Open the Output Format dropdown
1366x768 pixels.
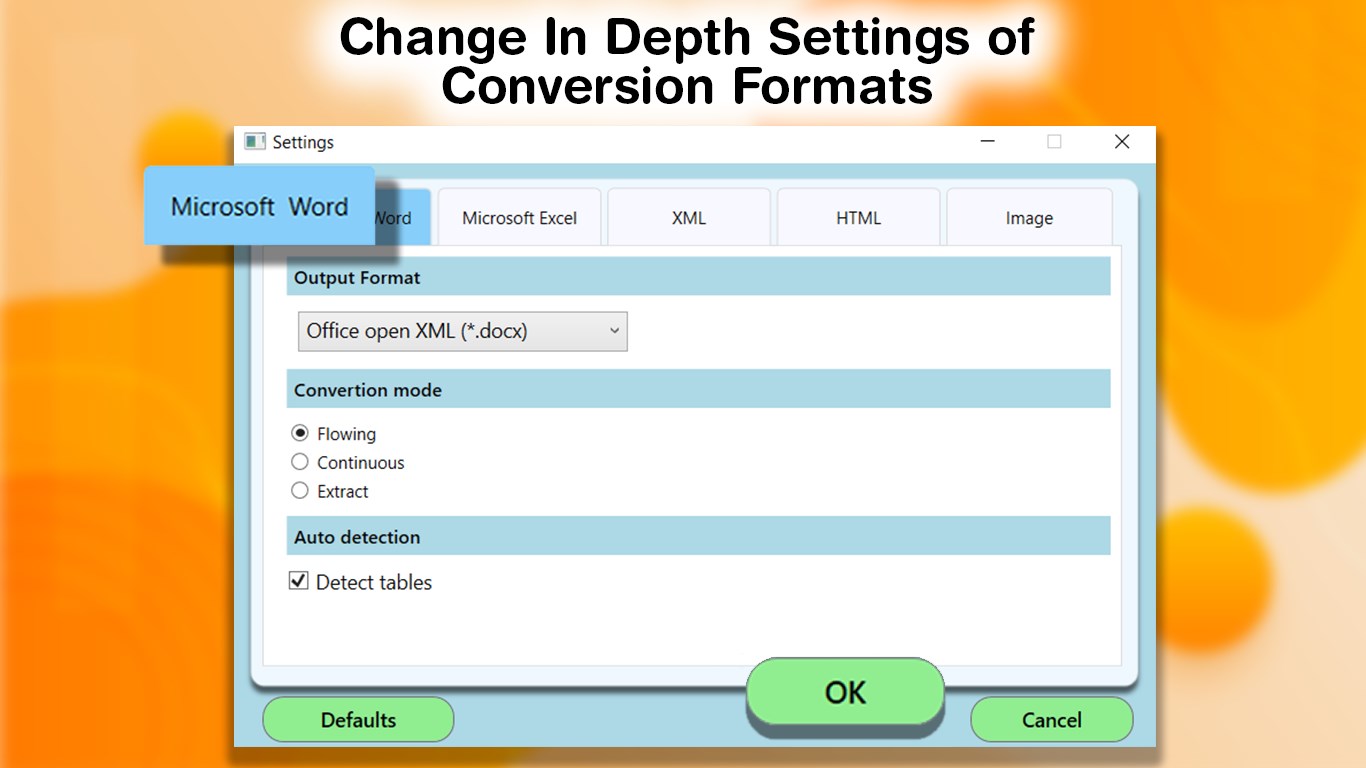462,331
